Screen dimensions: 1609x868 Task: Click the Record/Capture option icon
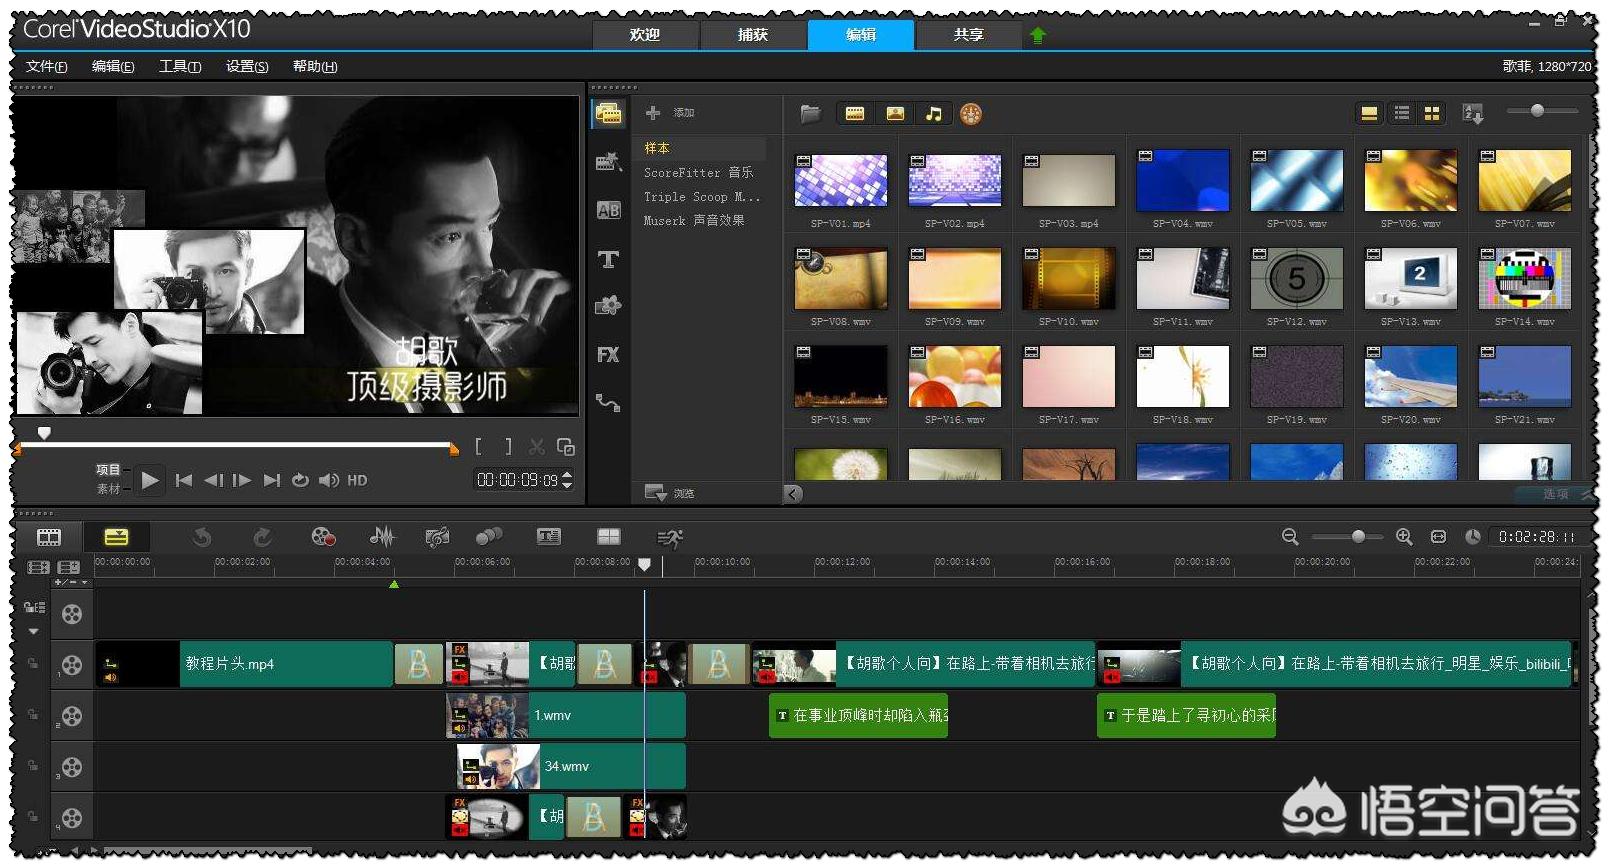click(x=323, y=537)
